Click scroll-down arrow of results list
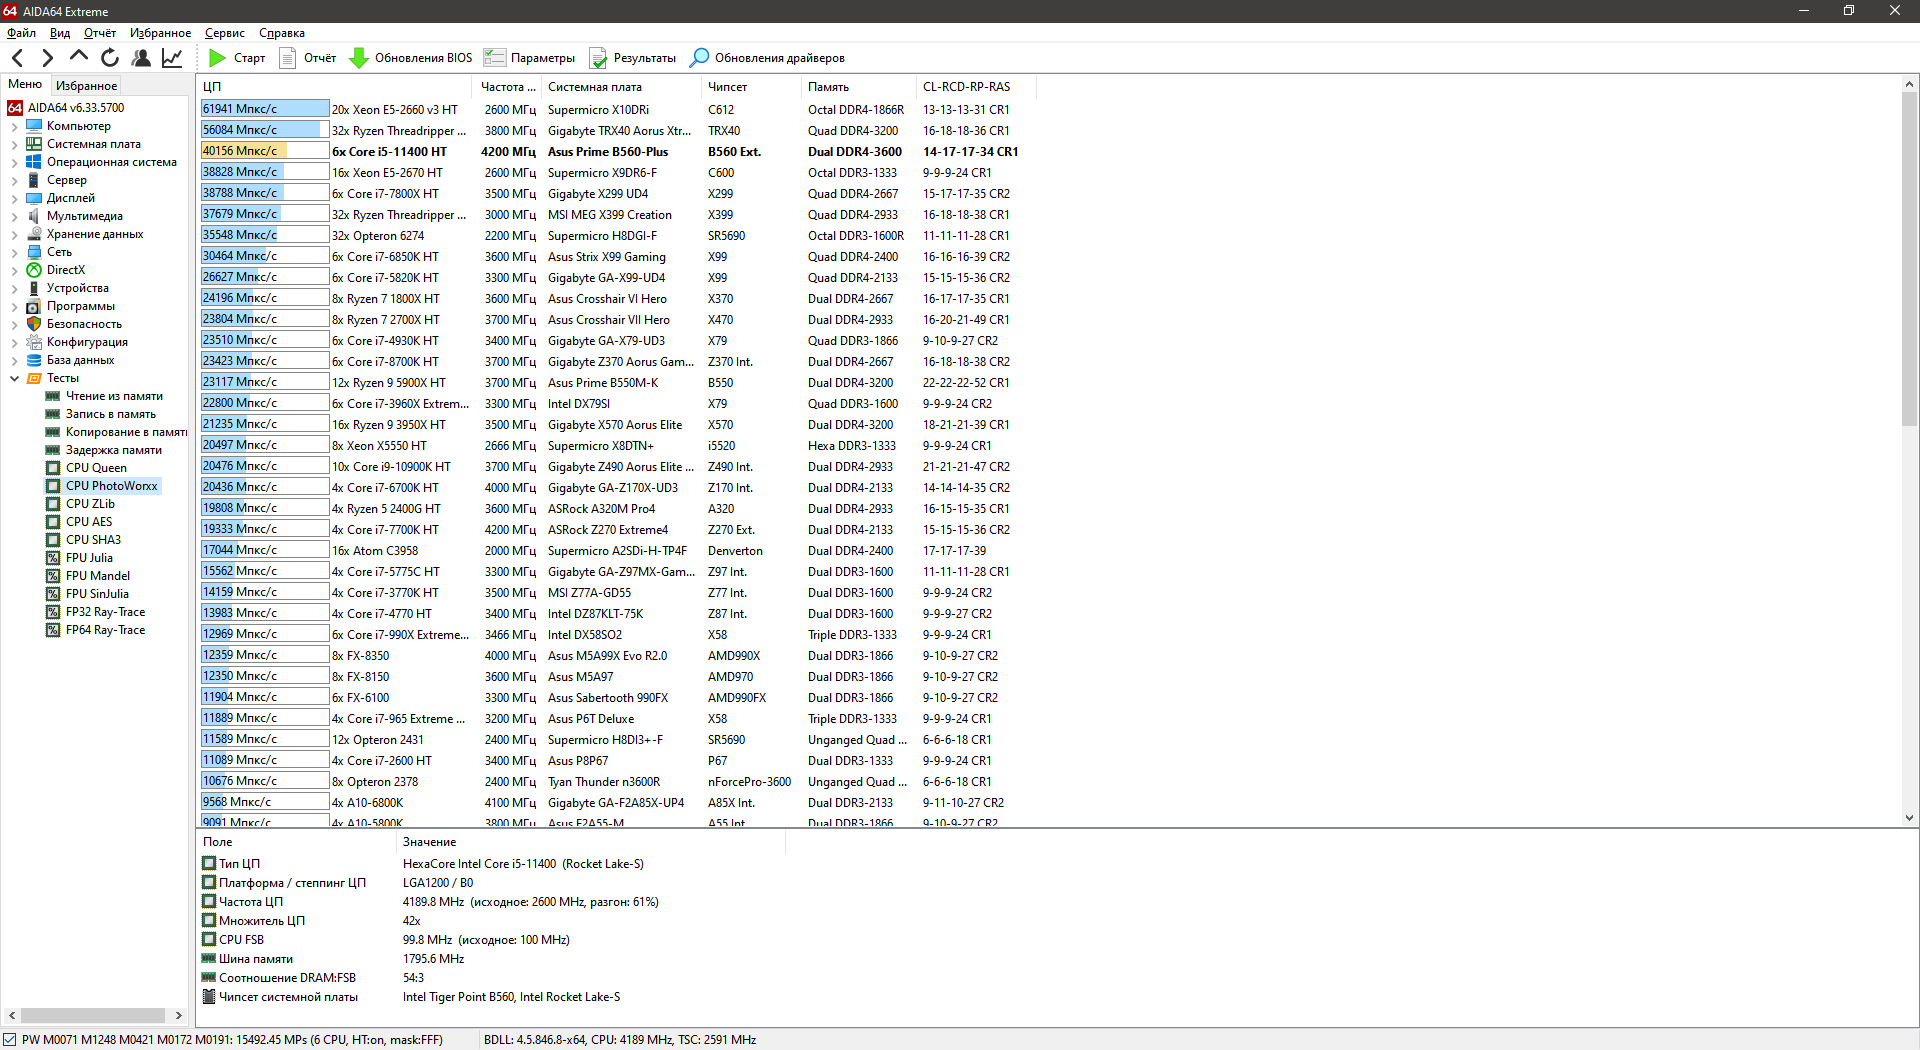The image size is (1920, 1050). pyautogui.click(x=1909, y=818)
